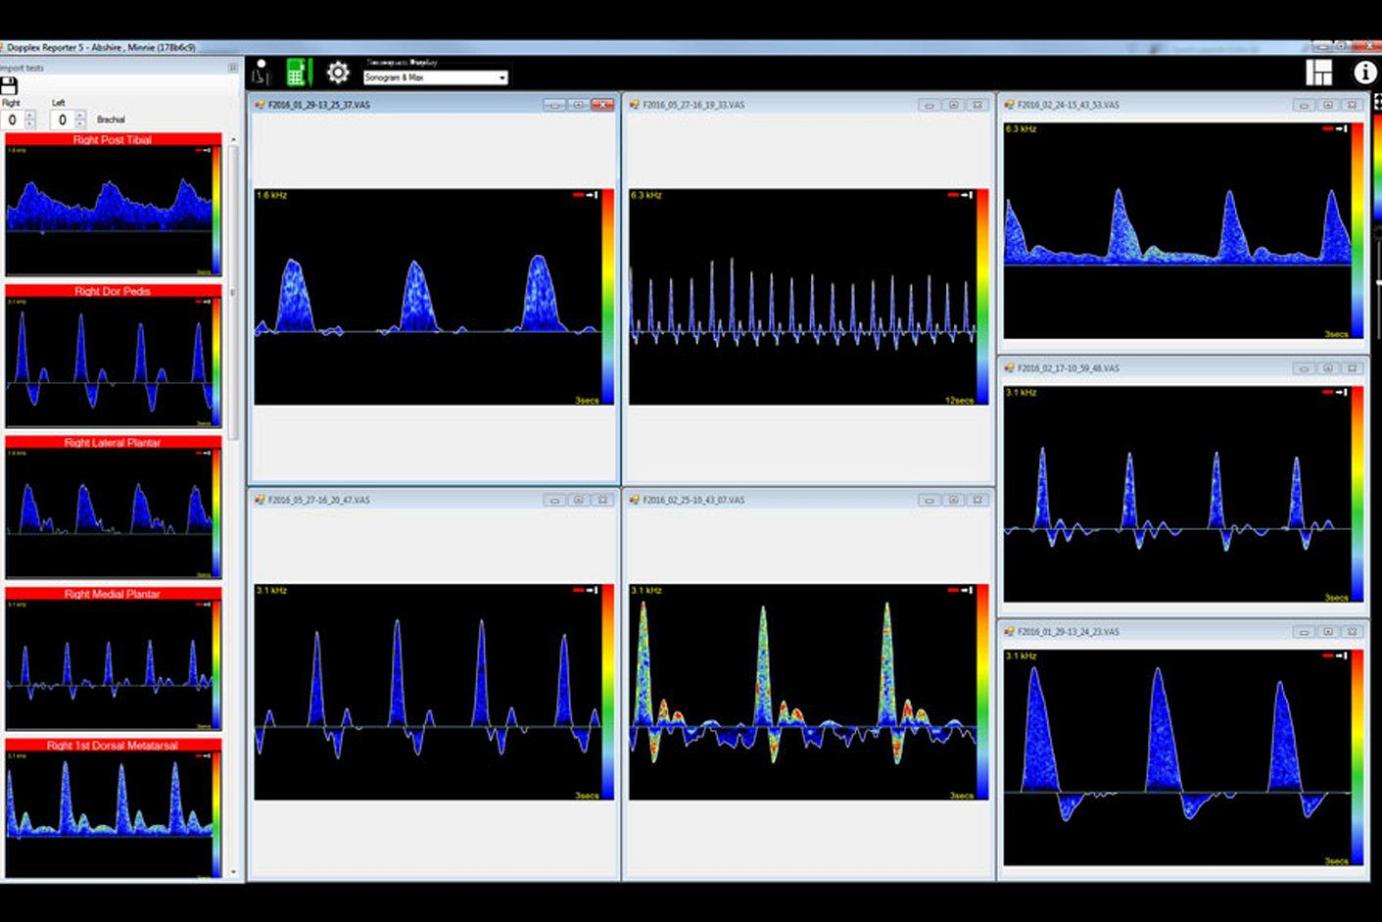
Task: Click the tiled window layout icon
Action: pos(1319,72)
